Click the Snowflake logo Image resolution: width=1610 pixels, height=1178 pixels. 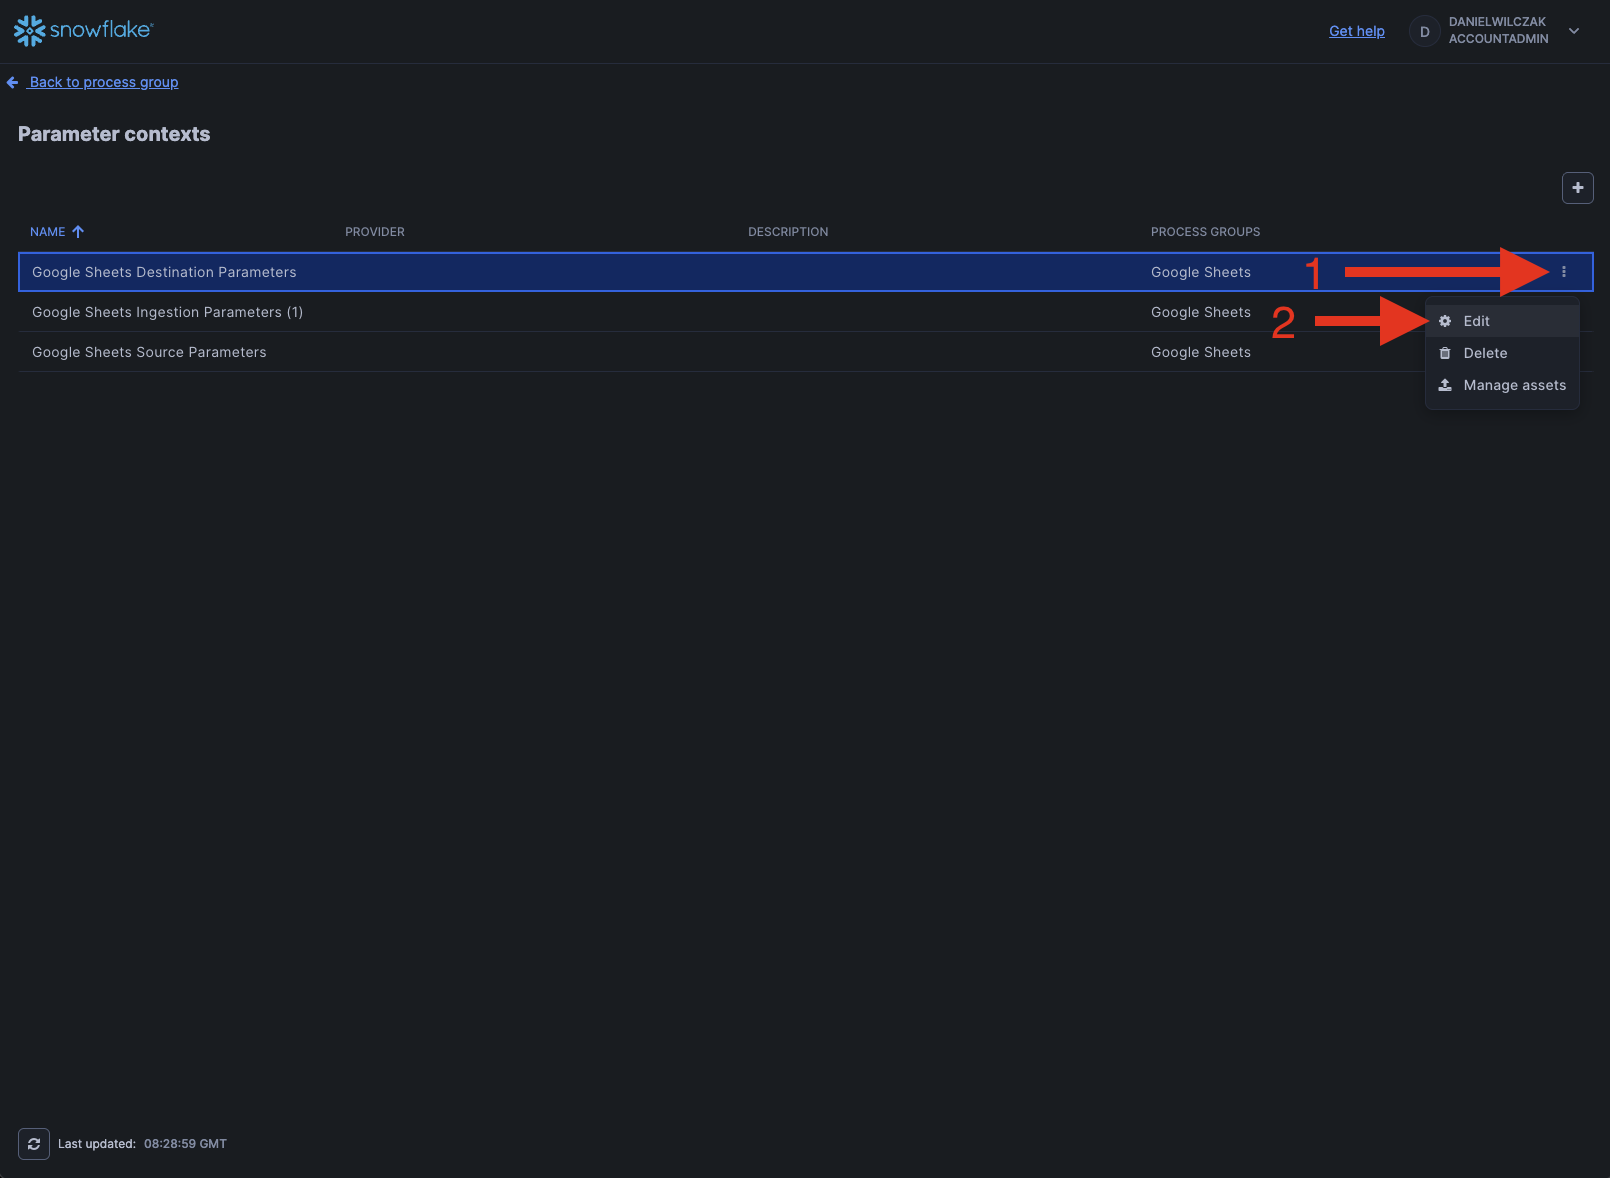pos(82,31)
